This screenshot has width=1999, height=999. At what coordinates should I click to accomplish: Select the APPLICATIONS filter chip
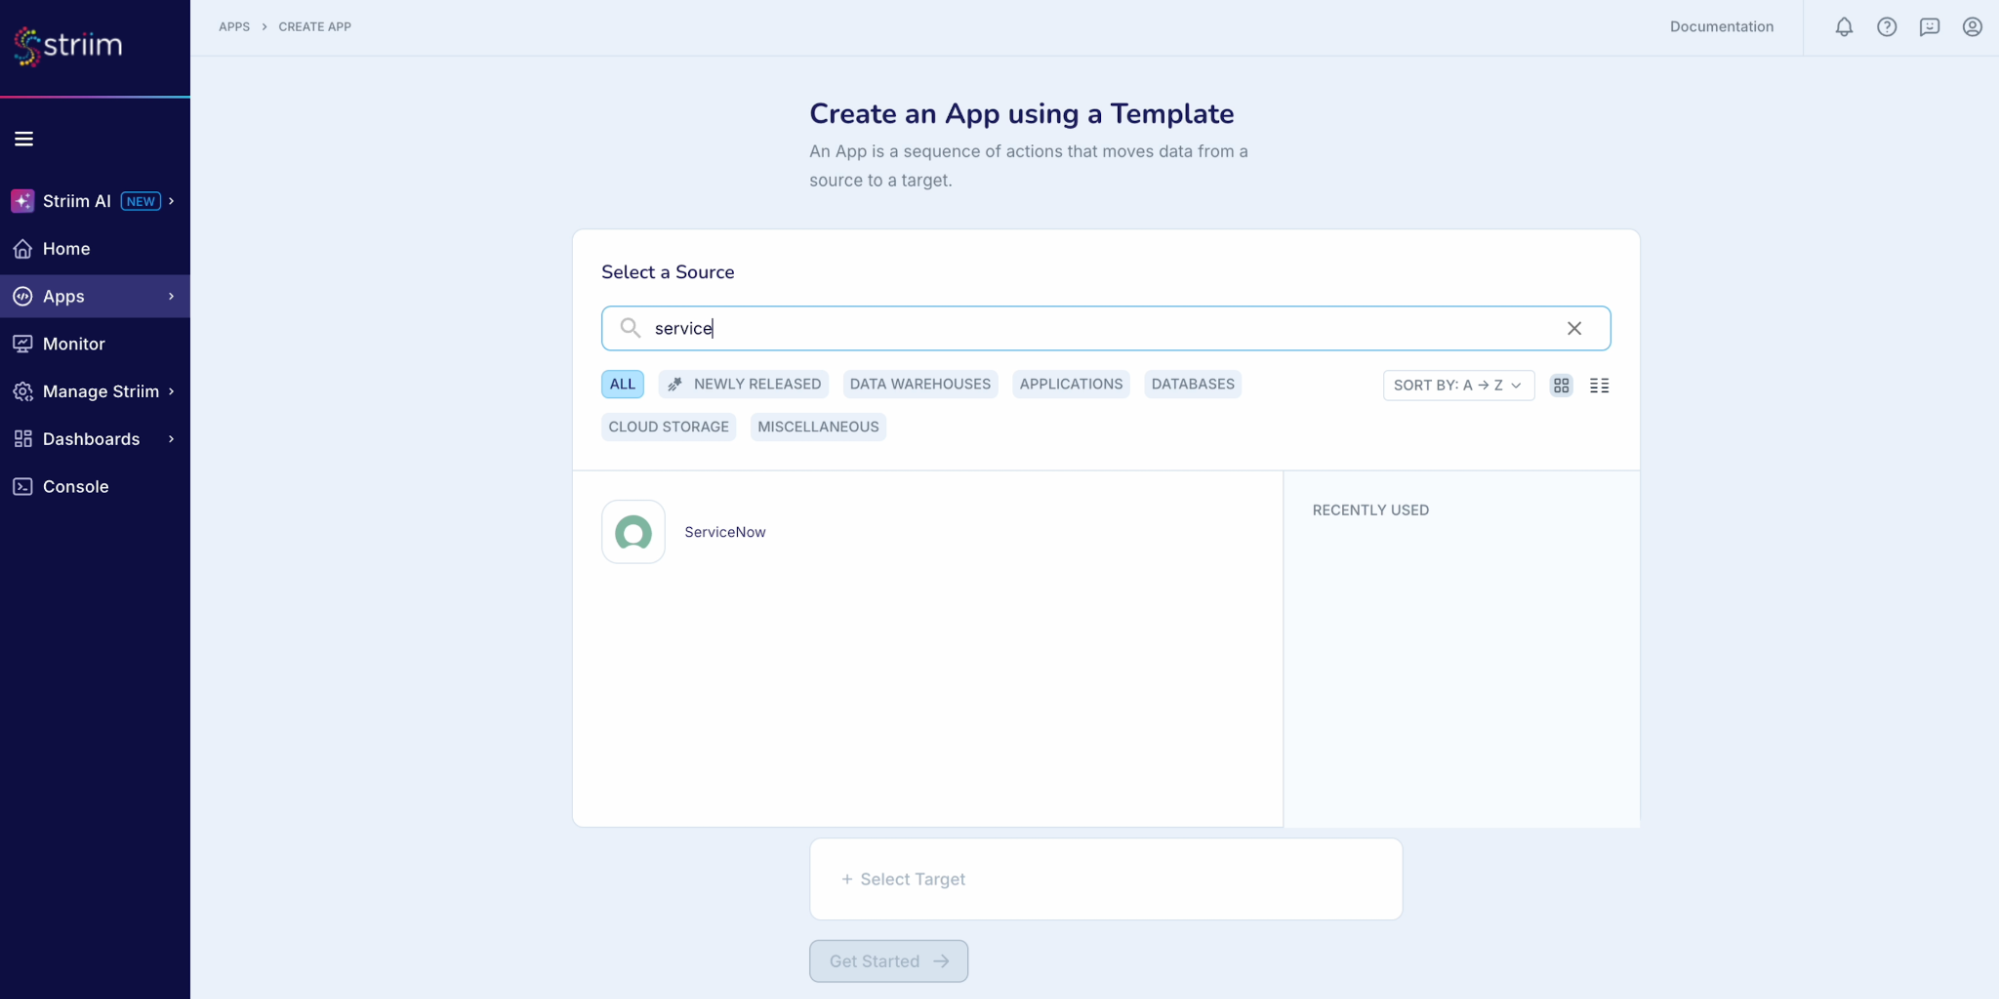pyautogui.click(x=1071, y=384)
